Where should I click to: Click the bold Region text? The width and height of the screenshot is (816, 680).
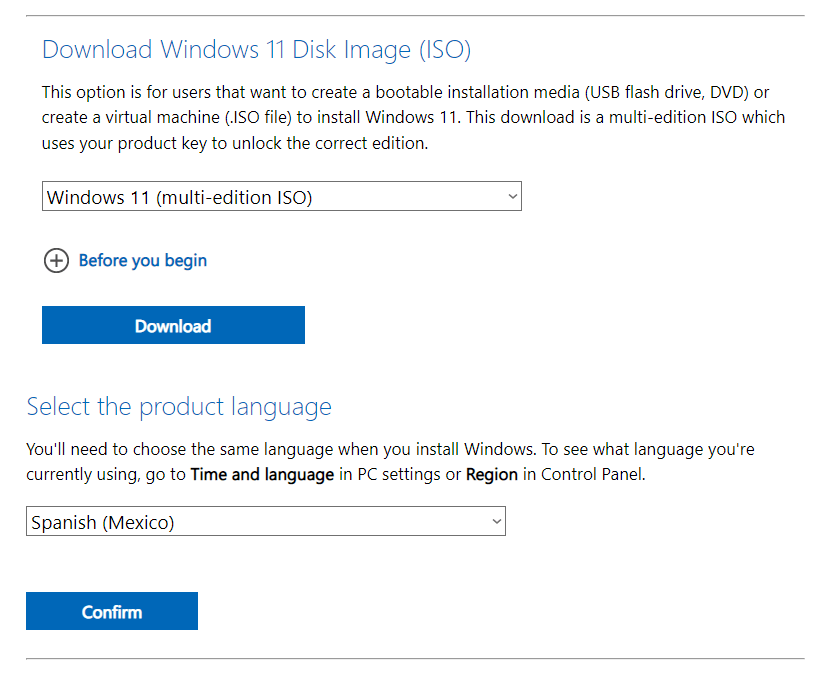492,474
